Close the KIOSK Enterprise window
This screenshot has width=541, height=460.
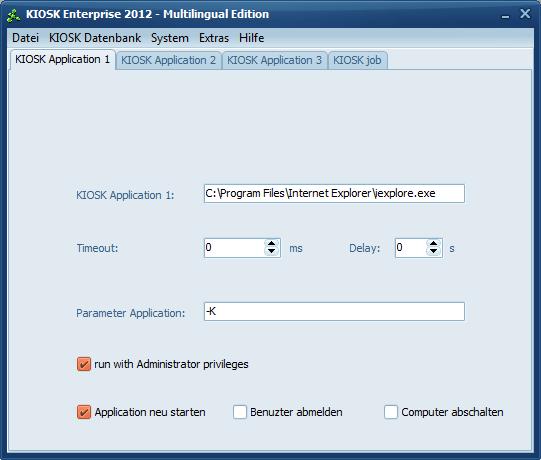(525, 14)
